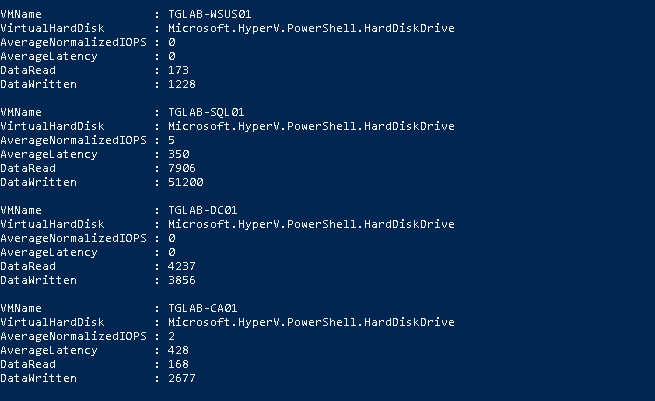The image size is (655, 401).
Task: Click AverageLatency value 350
Action: (178, 154)
